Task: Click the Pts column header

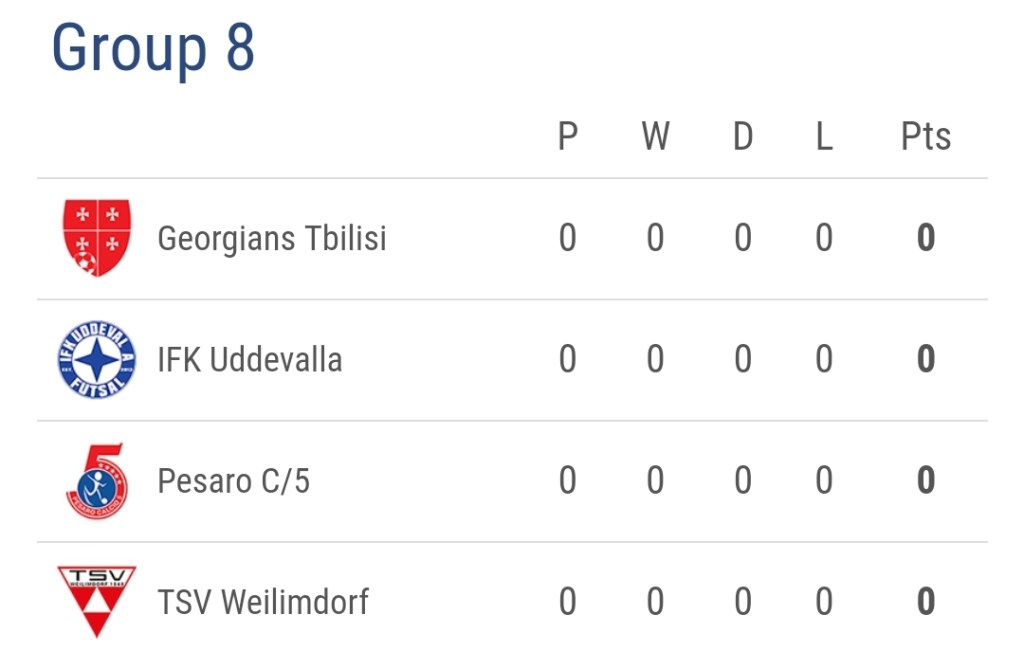Action: [x=925, y=137]
